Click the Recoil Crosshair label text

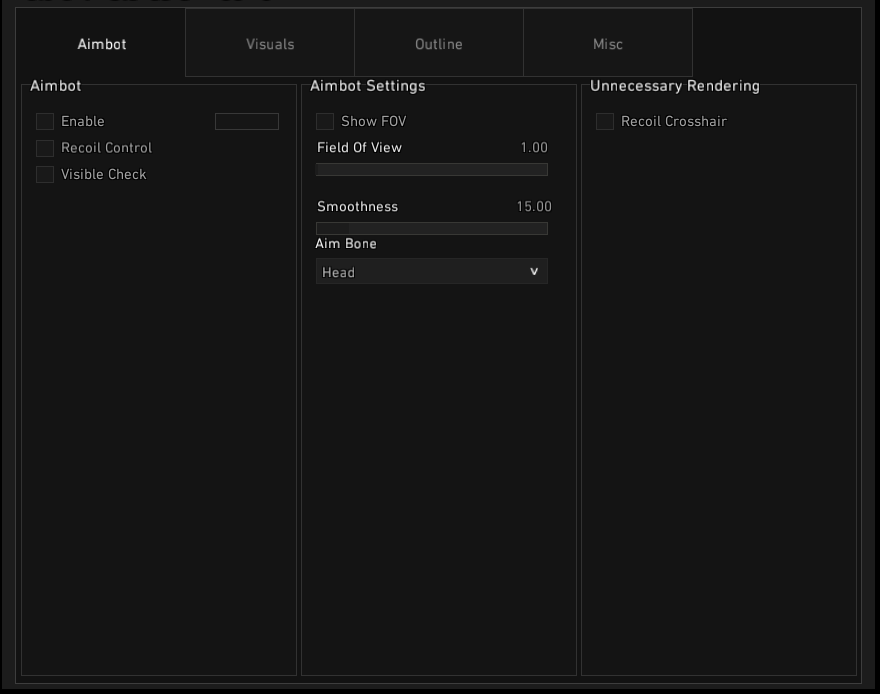tap(674, 122)
